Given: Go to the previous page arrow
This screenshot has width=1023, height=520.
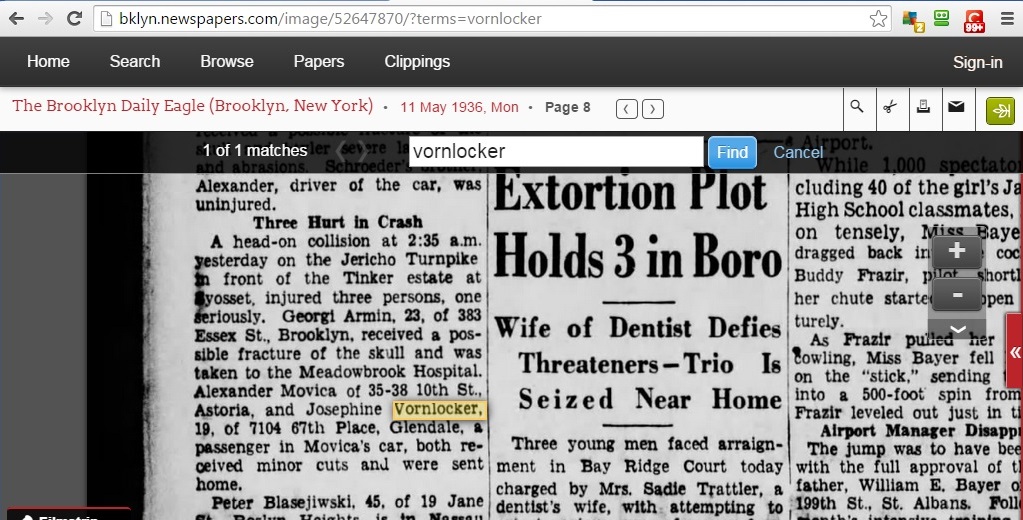Looking at the screenshot, I should tap(626, 108).
